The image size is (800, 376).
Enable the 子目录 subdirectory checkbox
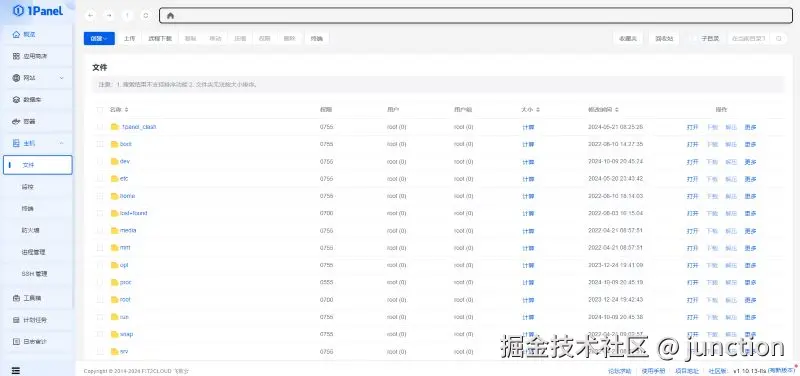(x=693, y=38)
